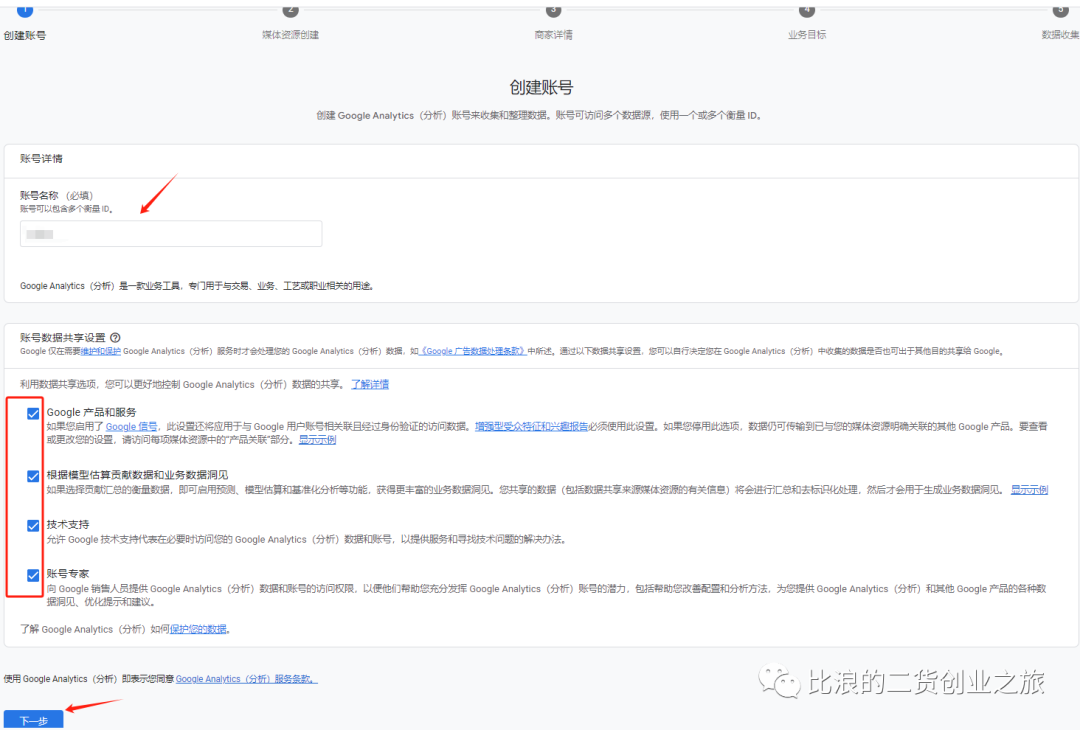The image size is (1080, 730).
Task: Click the 账号名称（必填） label
Action: 56,196
